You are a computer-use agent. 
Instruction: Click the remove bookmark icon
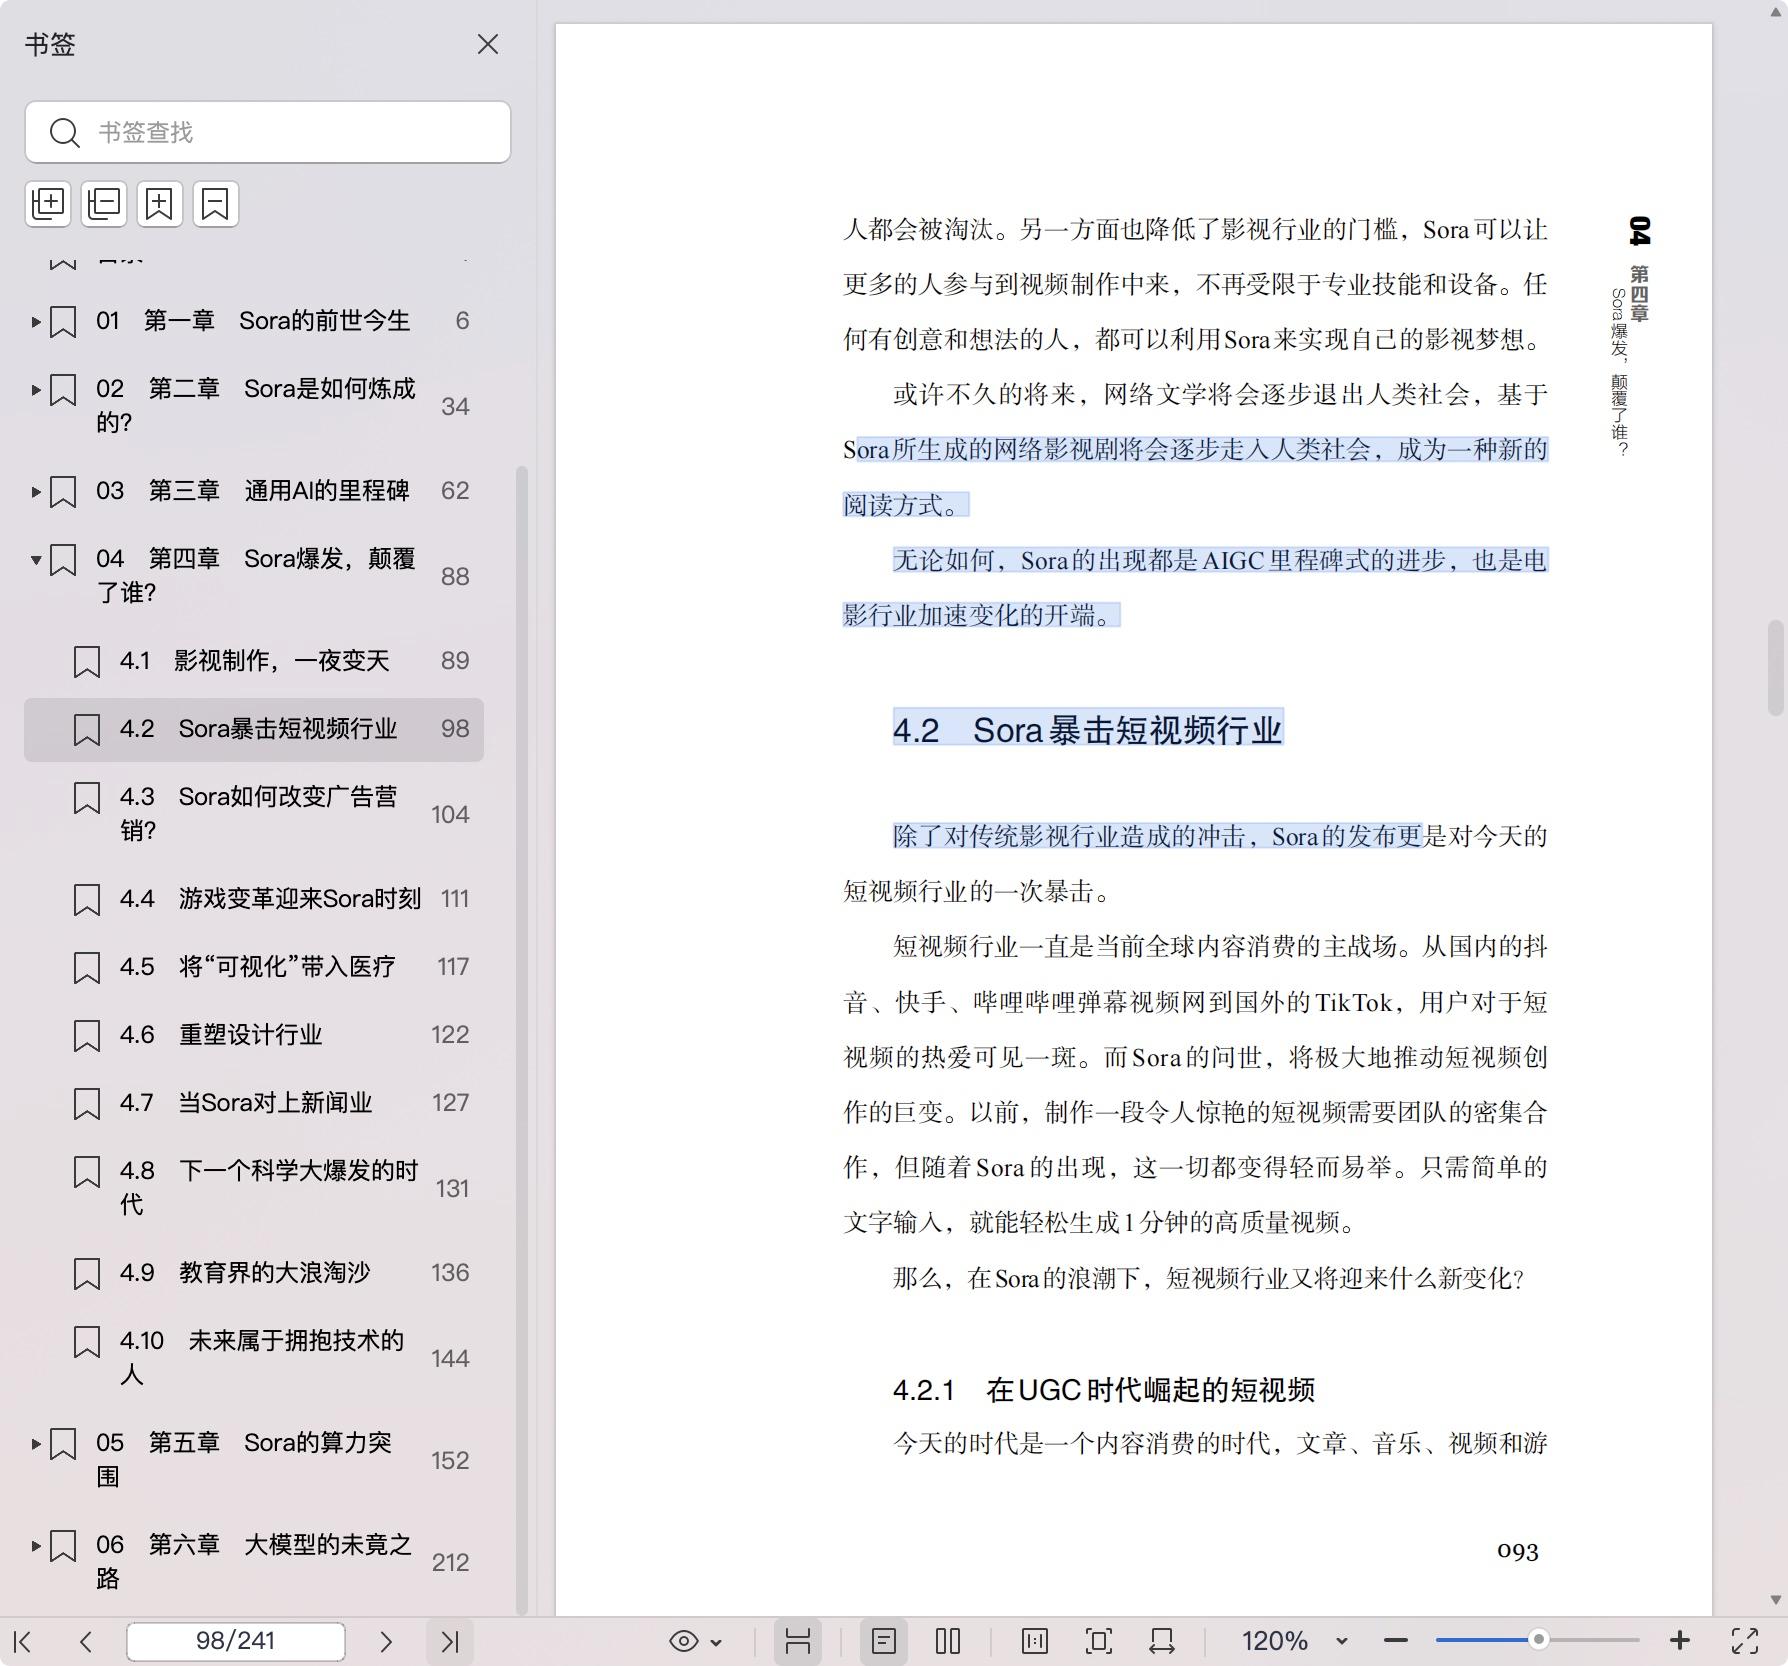[216, 204]
